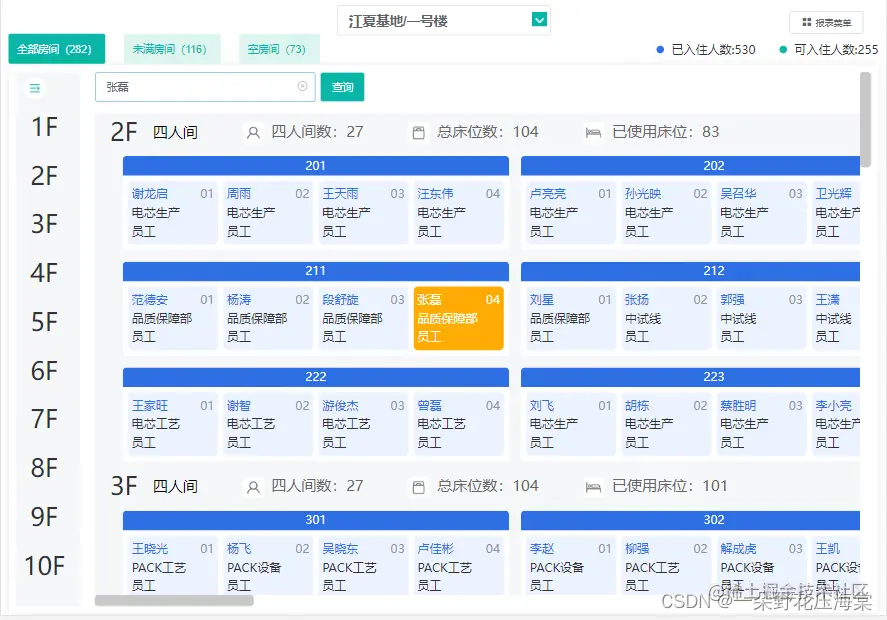The height and width of the screenshot is (620, 887).
Task: Select bed card of 孙光映 in 202
Action: (666, 212)
